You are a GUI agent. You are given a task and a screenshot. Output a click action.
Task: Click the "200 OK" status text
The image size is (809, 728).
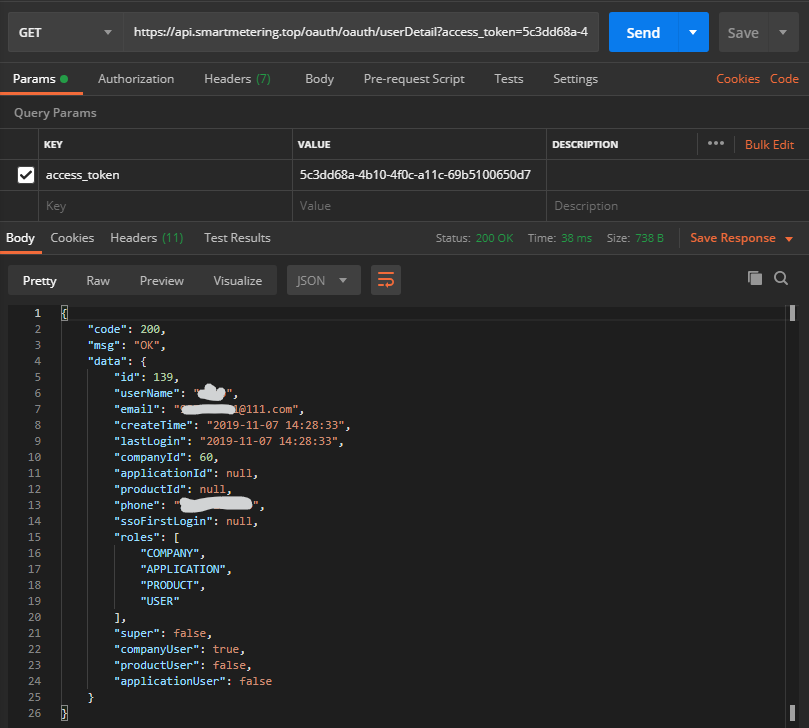point(494,238)
